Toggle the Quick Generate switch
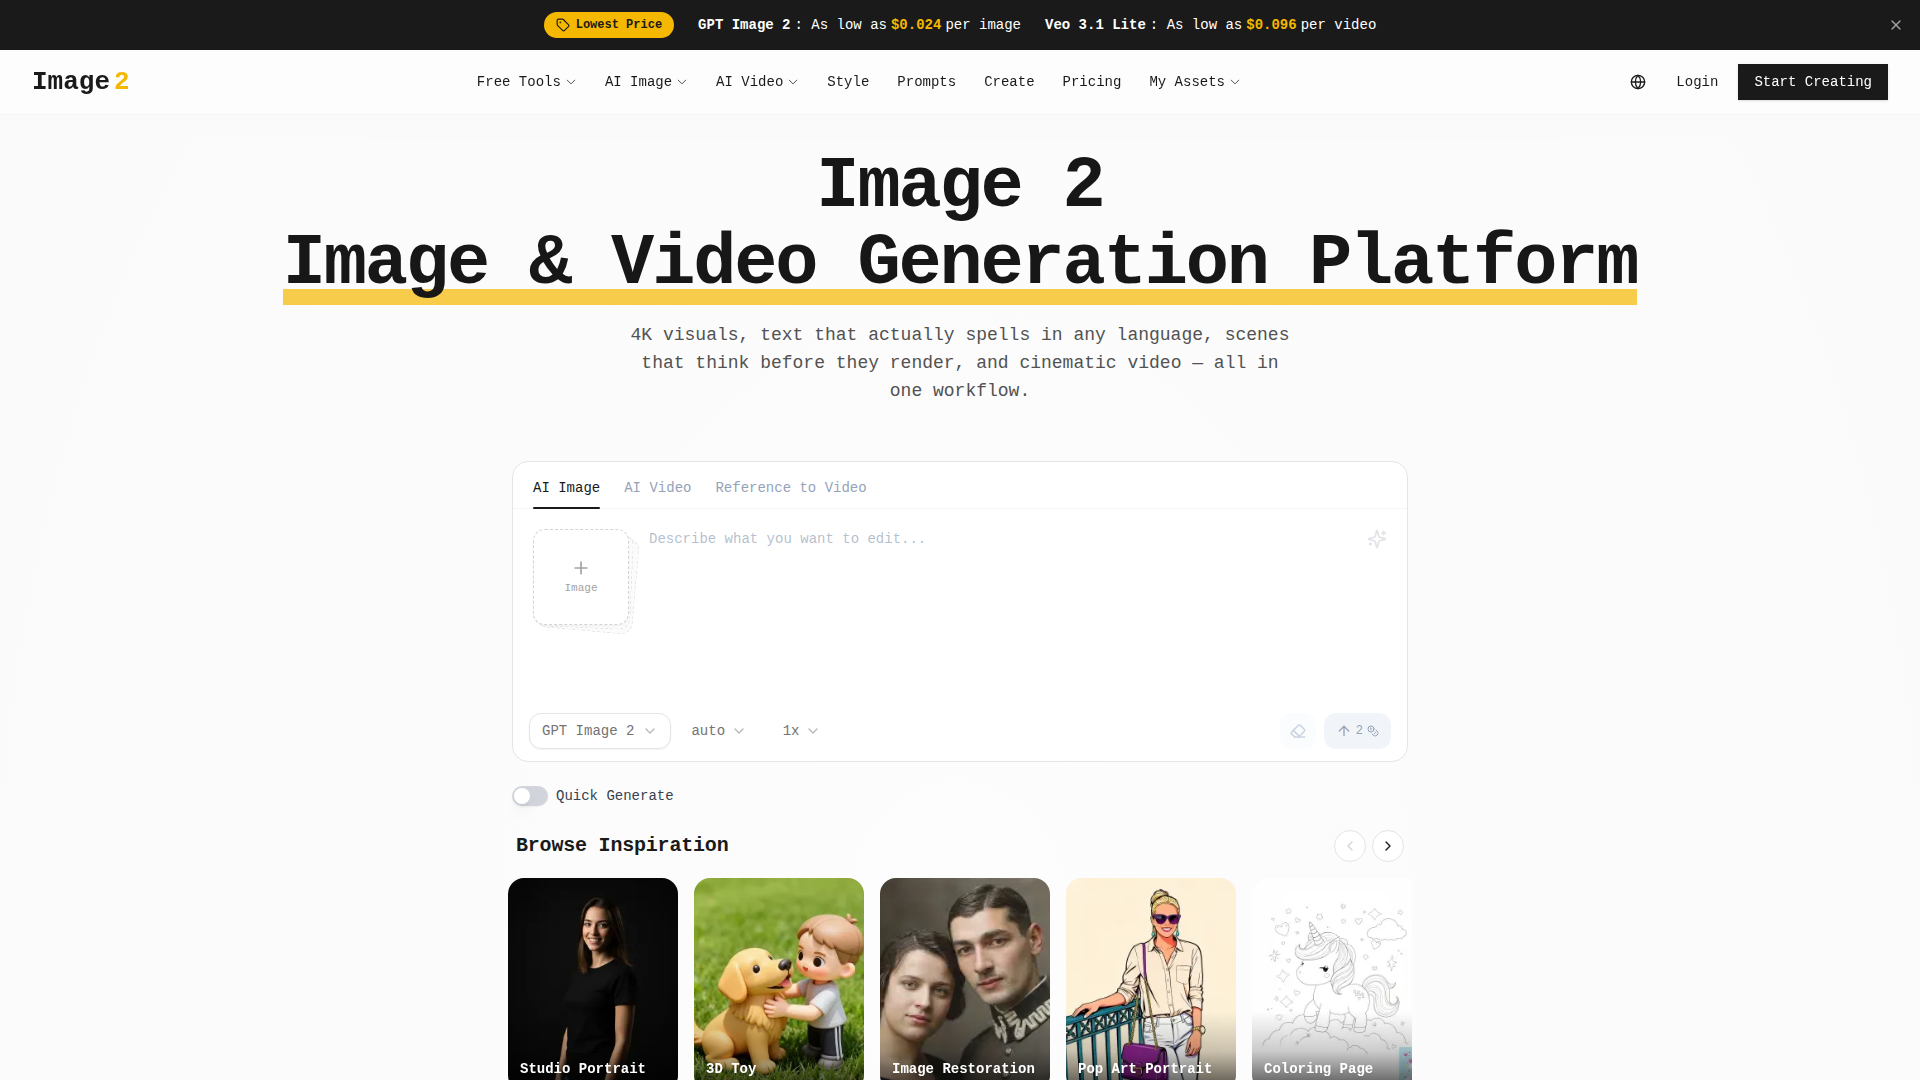 pos(530,796)
